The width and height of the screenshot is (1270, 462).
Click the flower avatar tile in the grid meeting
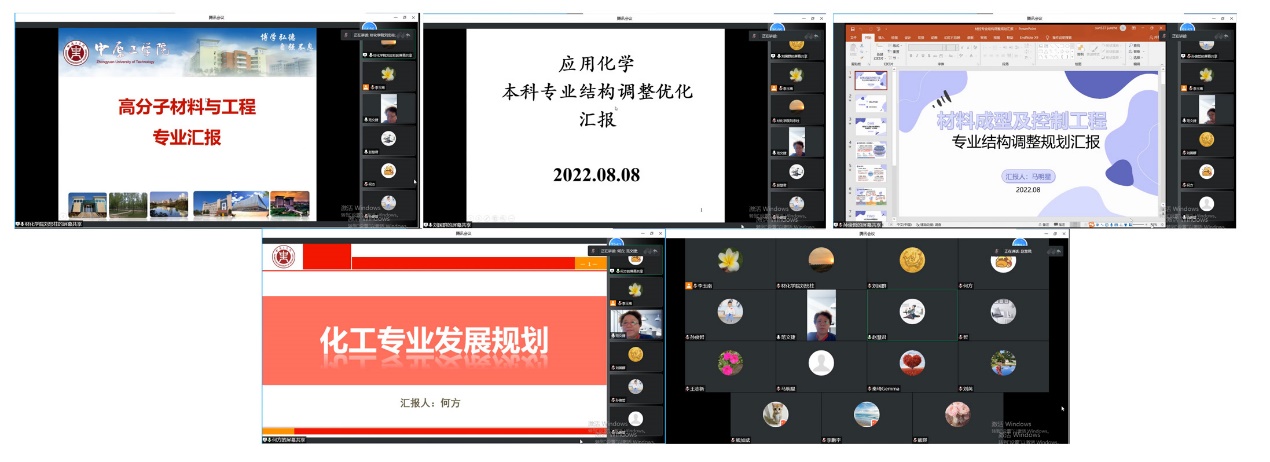tap(729, 260)
